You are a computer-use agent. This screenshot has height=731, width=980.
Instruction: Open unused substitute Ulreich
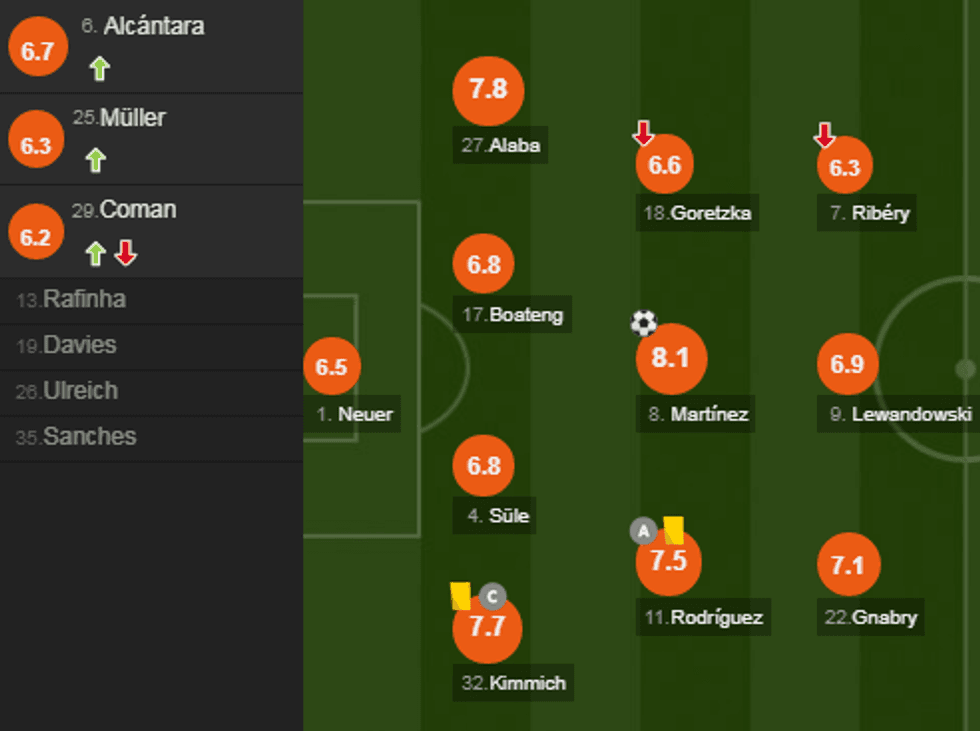(x=80, y=391)
